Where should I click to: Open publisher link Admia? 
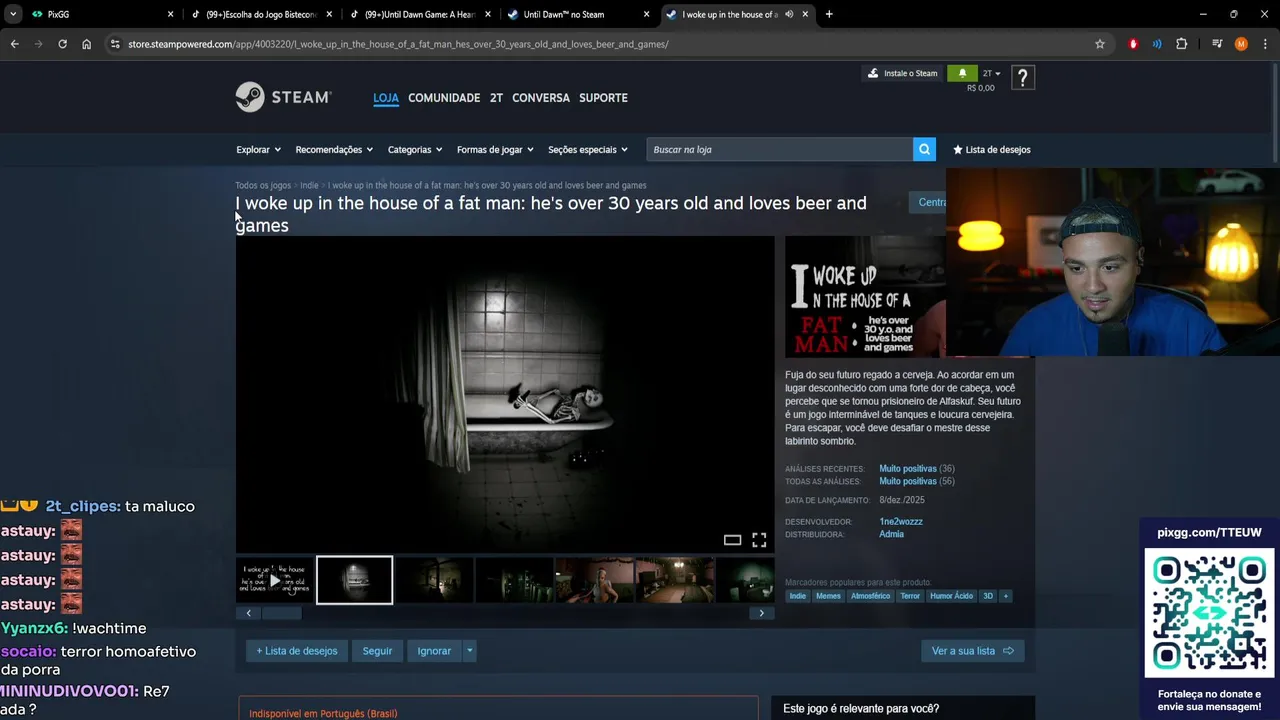coord(891,534)
